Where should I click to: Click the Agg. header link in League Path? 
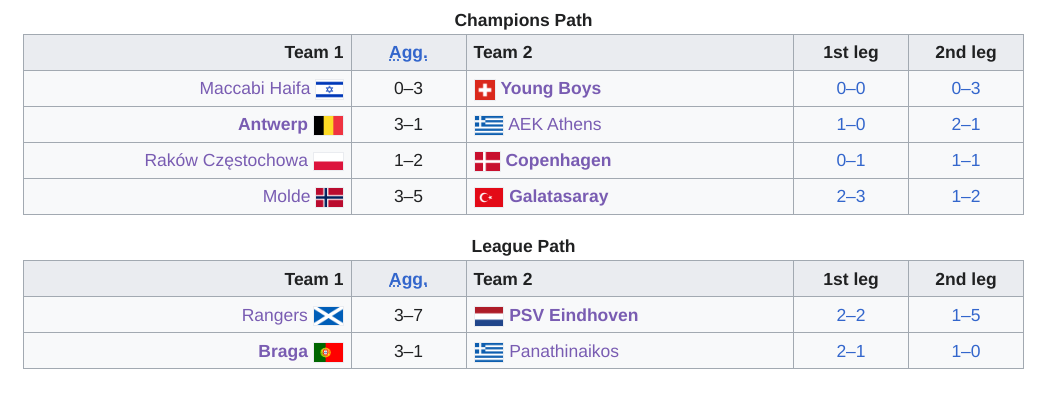[408, 279]
